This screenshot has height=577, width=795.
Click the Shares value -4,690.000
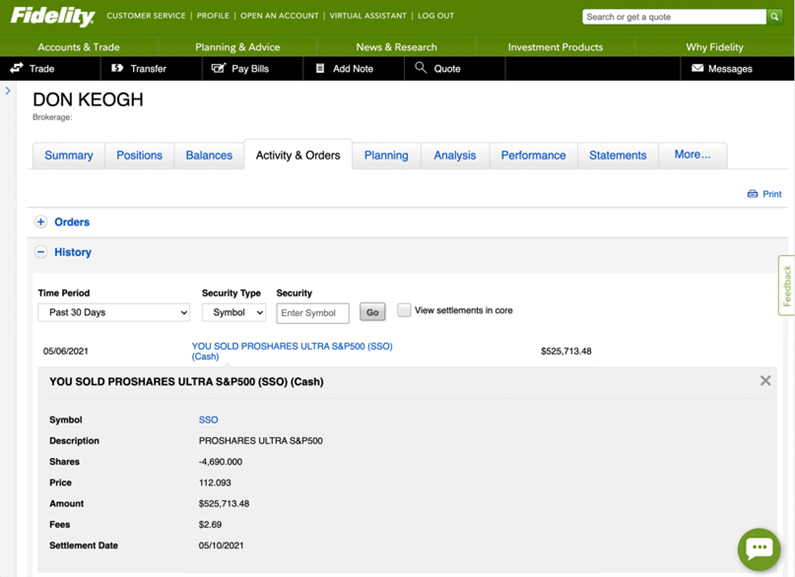[221, 461]
